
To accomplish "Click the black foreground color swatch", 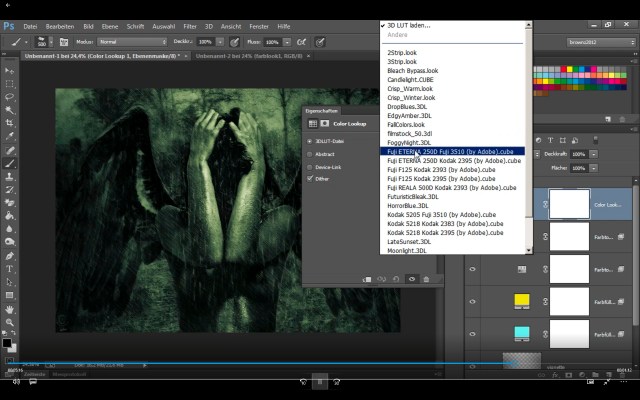I will (x=6, y=343).
